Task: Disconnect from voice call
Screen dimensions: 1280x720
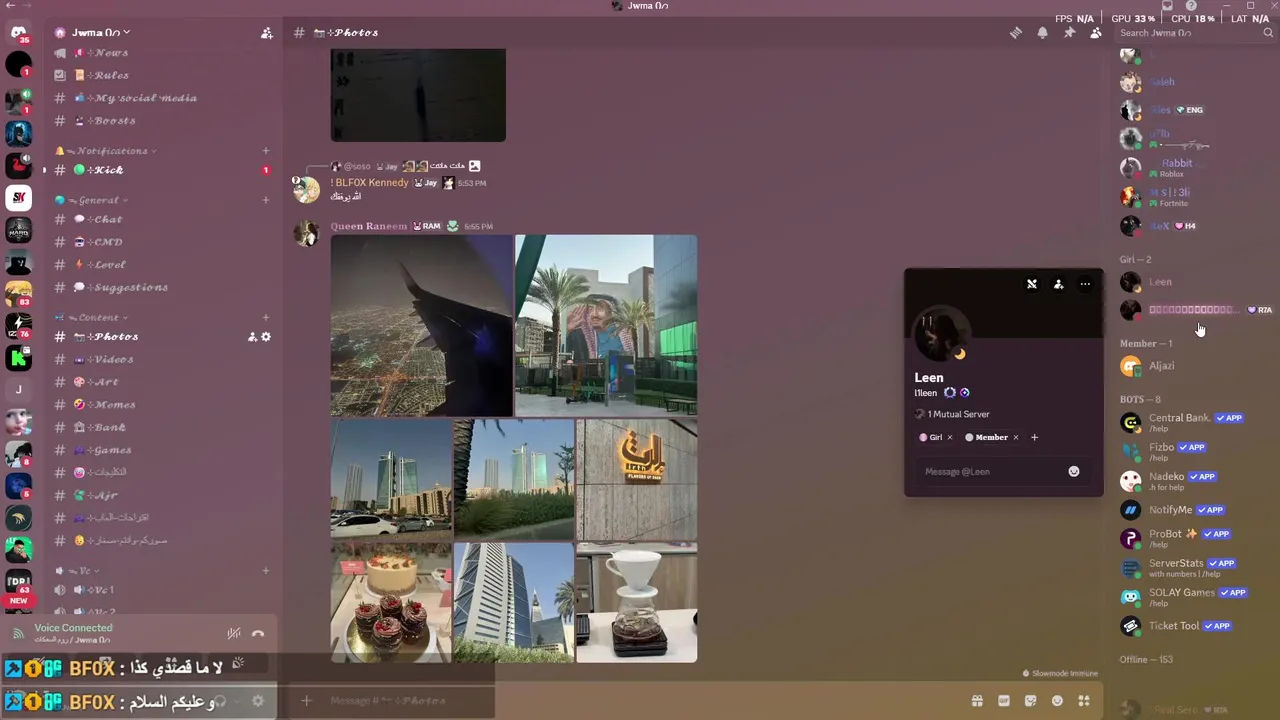Action: [x=258, y=633]
